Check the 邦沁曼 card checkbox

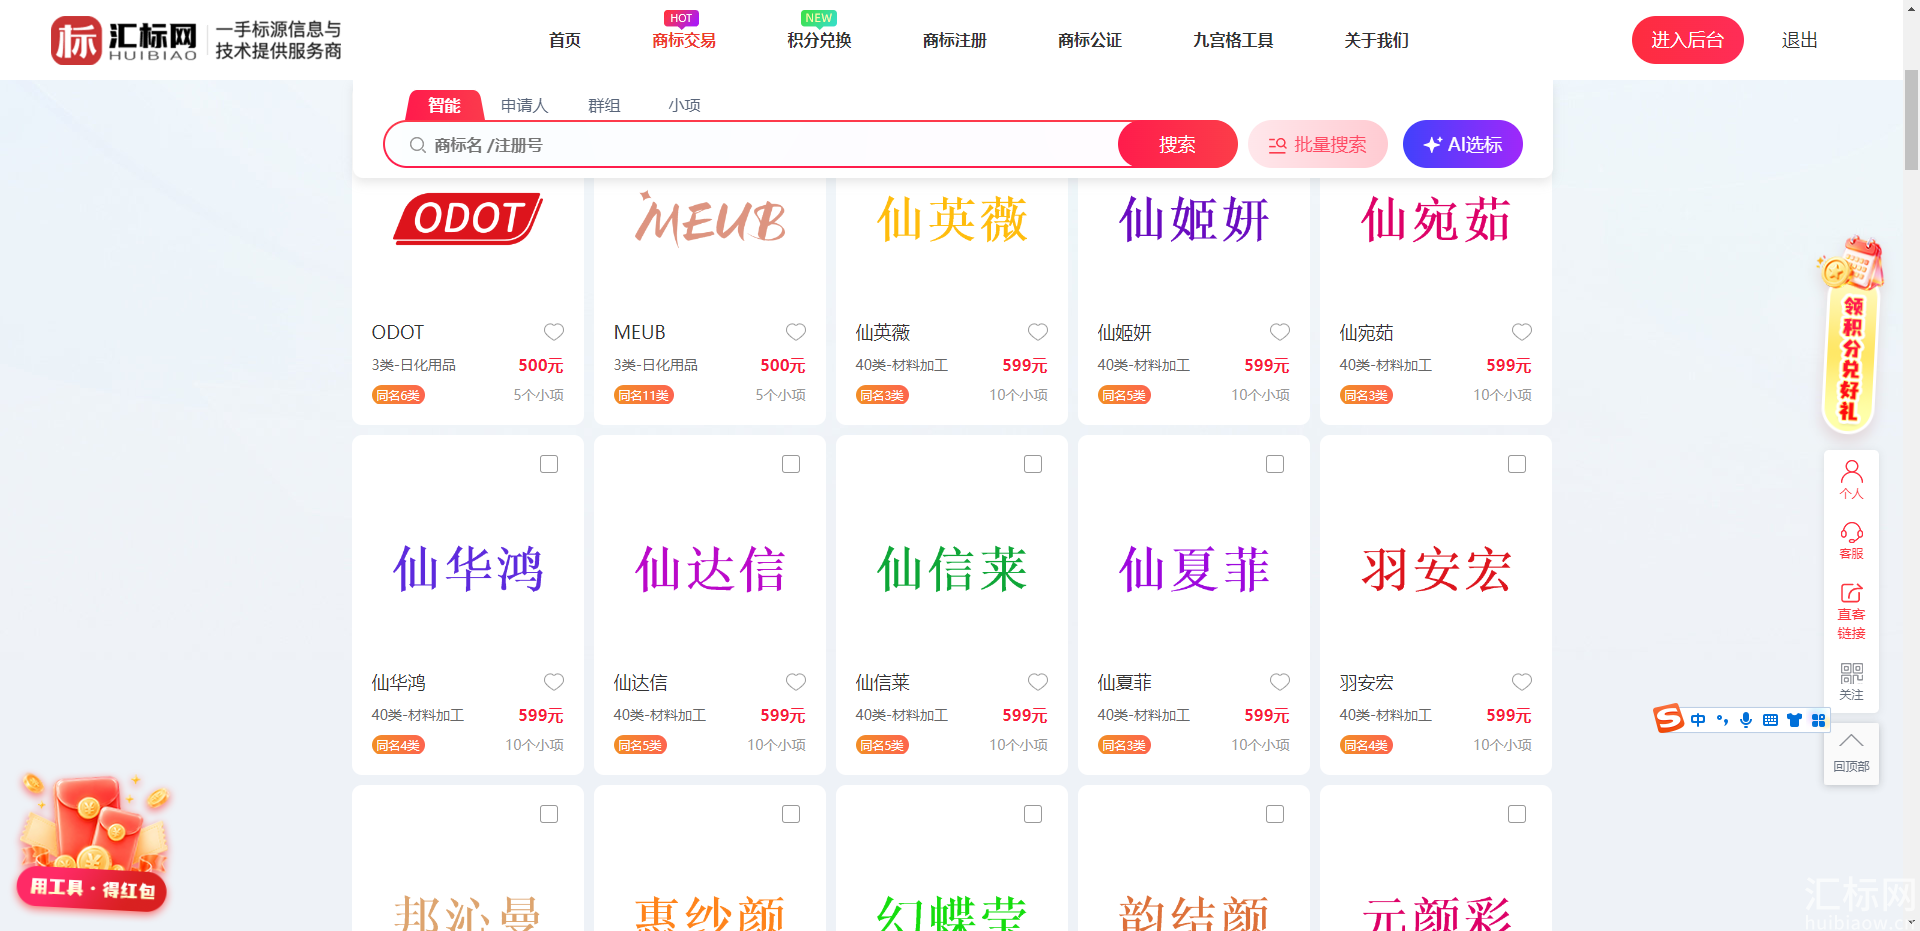[549, 814]
